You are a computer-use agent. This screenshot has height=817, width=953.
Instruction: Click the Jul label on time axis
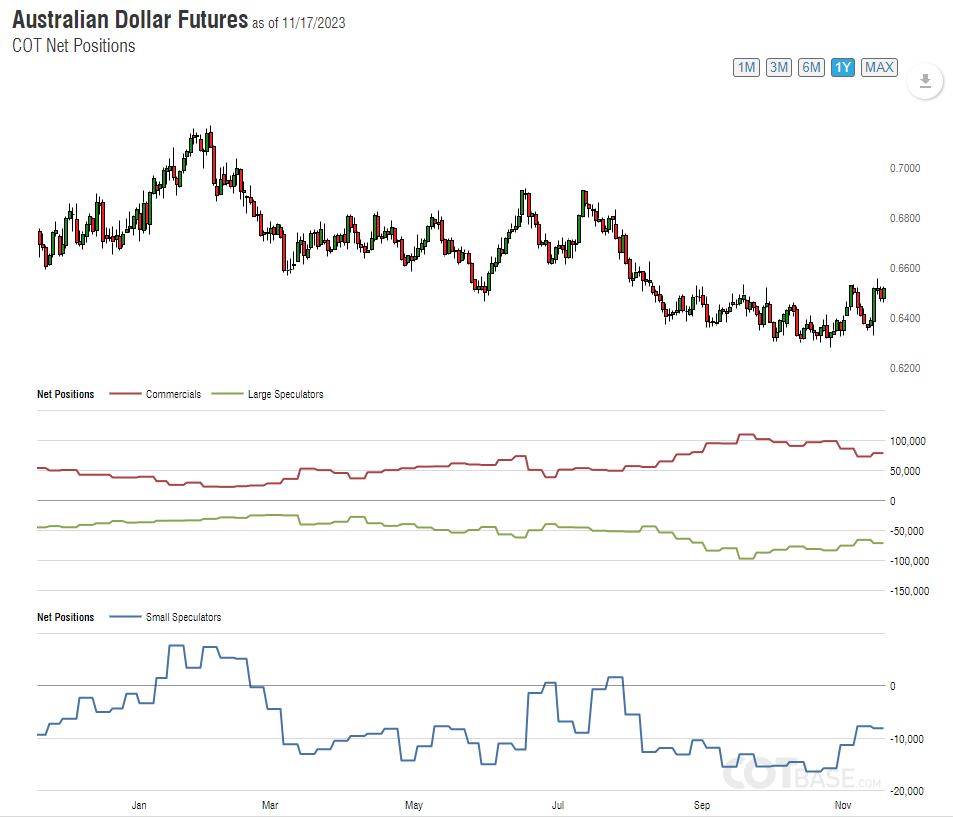[x=559, y=804]
